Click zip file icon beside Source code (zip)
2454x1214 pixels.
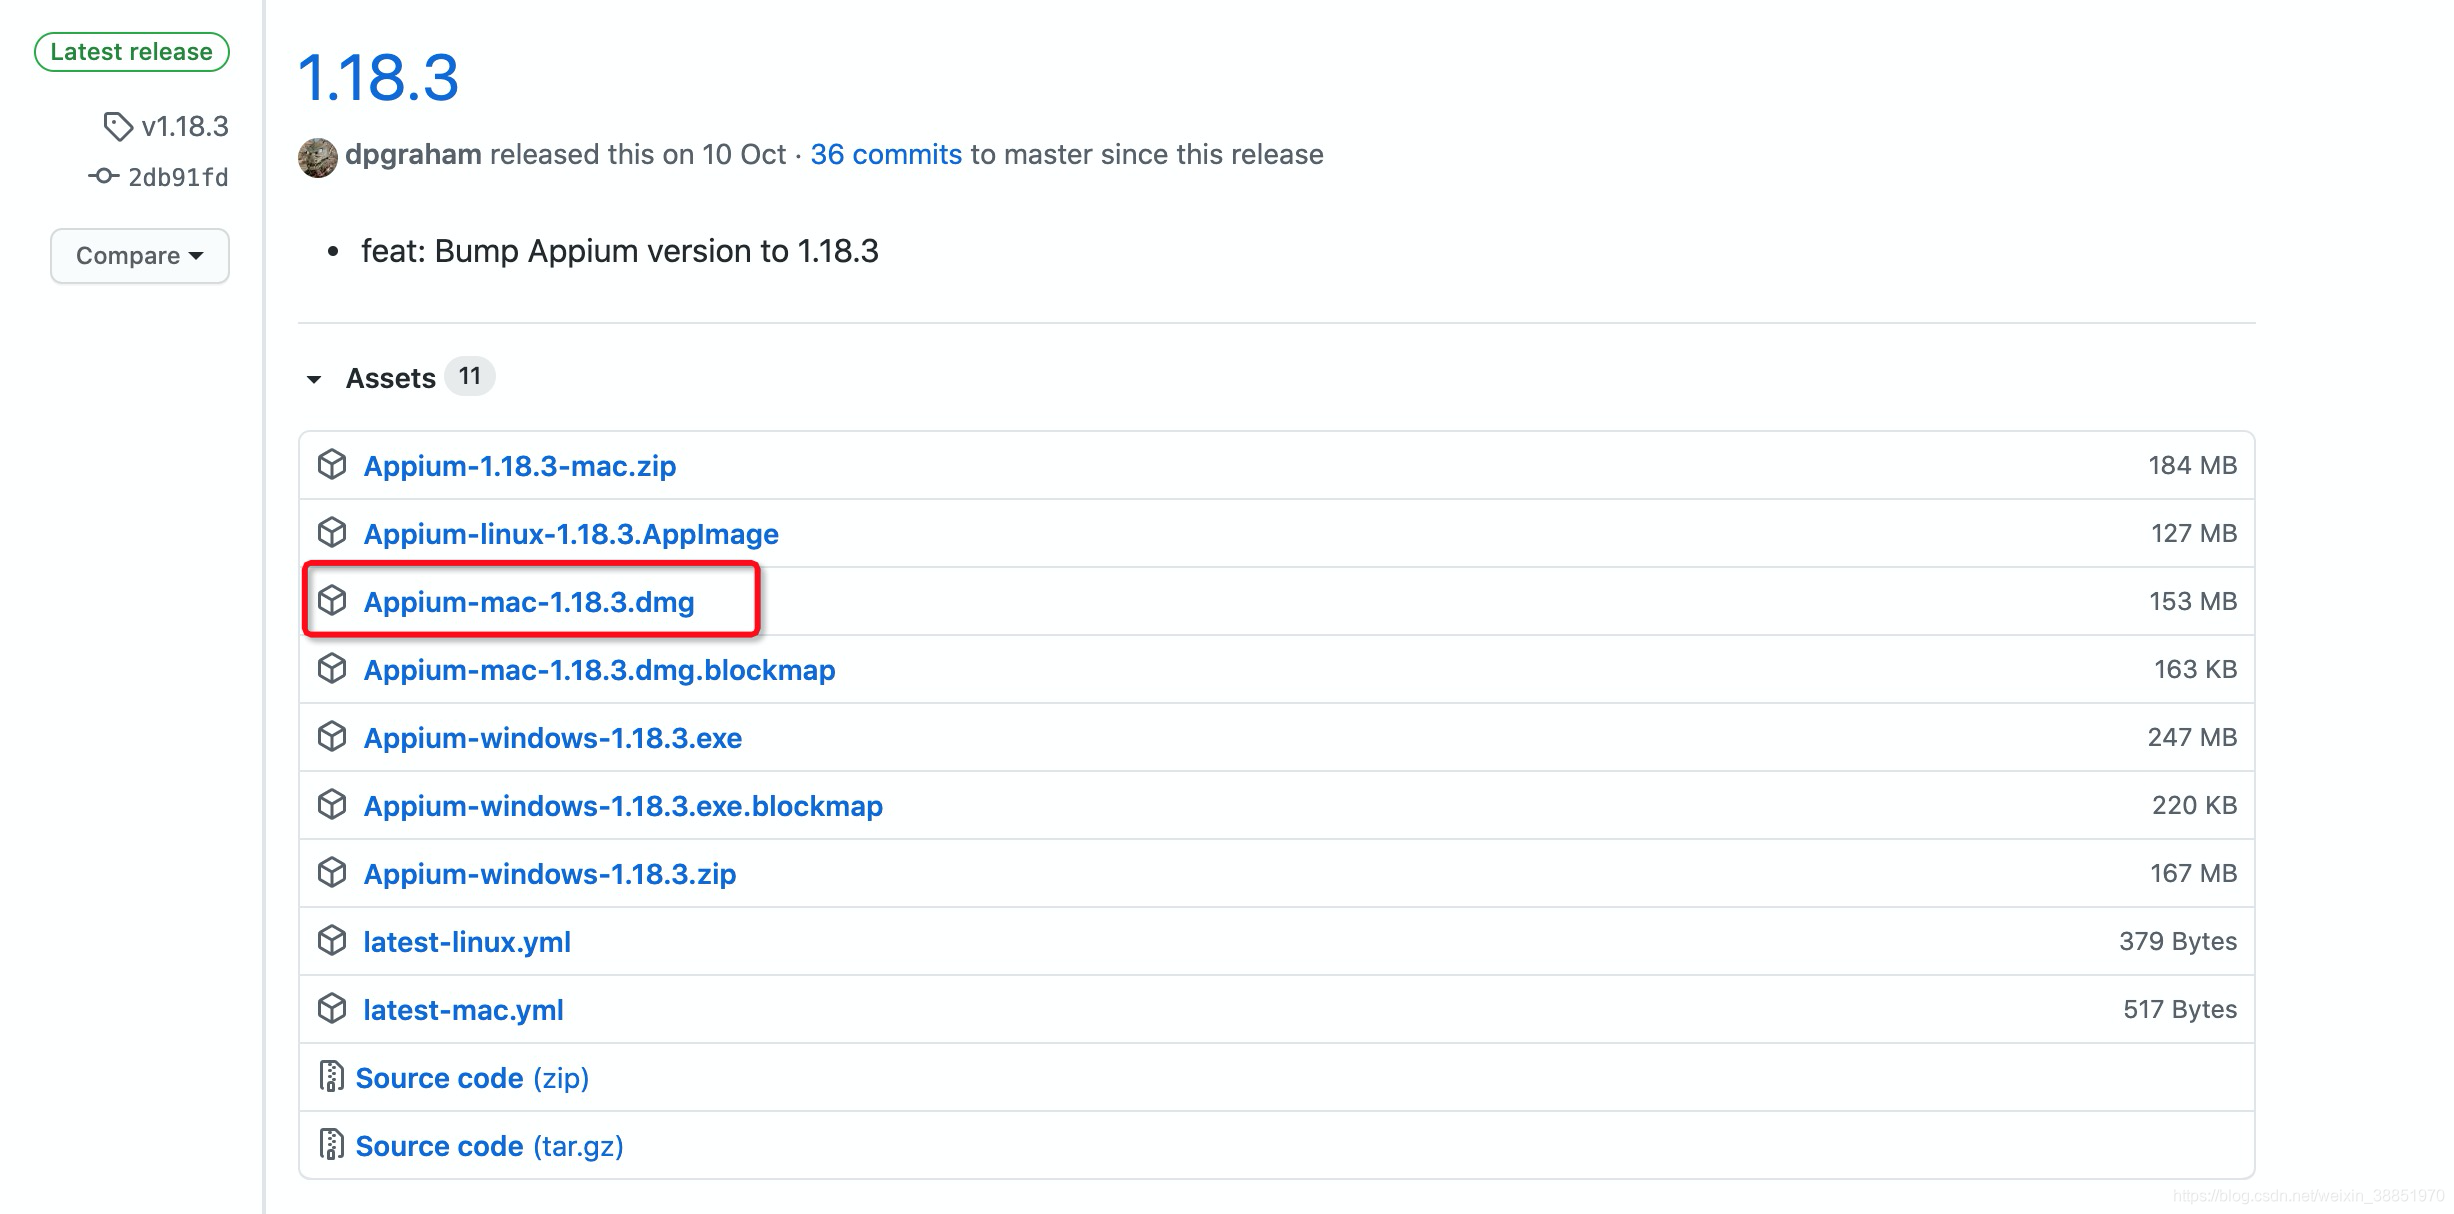point(331,1077)
